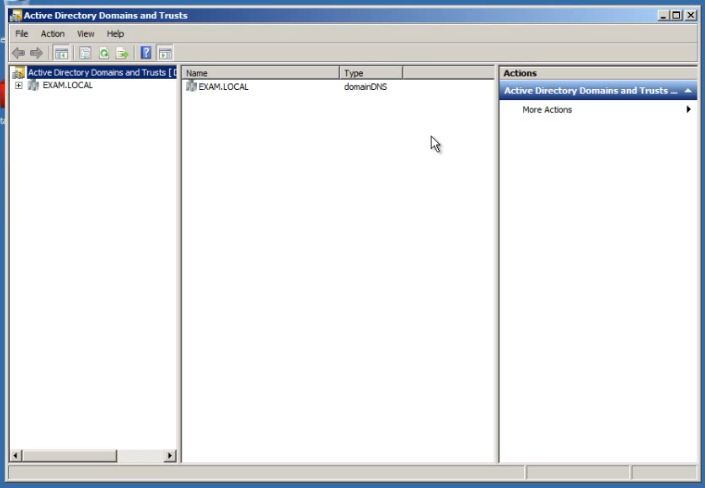Maximize the Domains and Trusts window
Viewport: 705px width, 488px height.
[676, 16]
